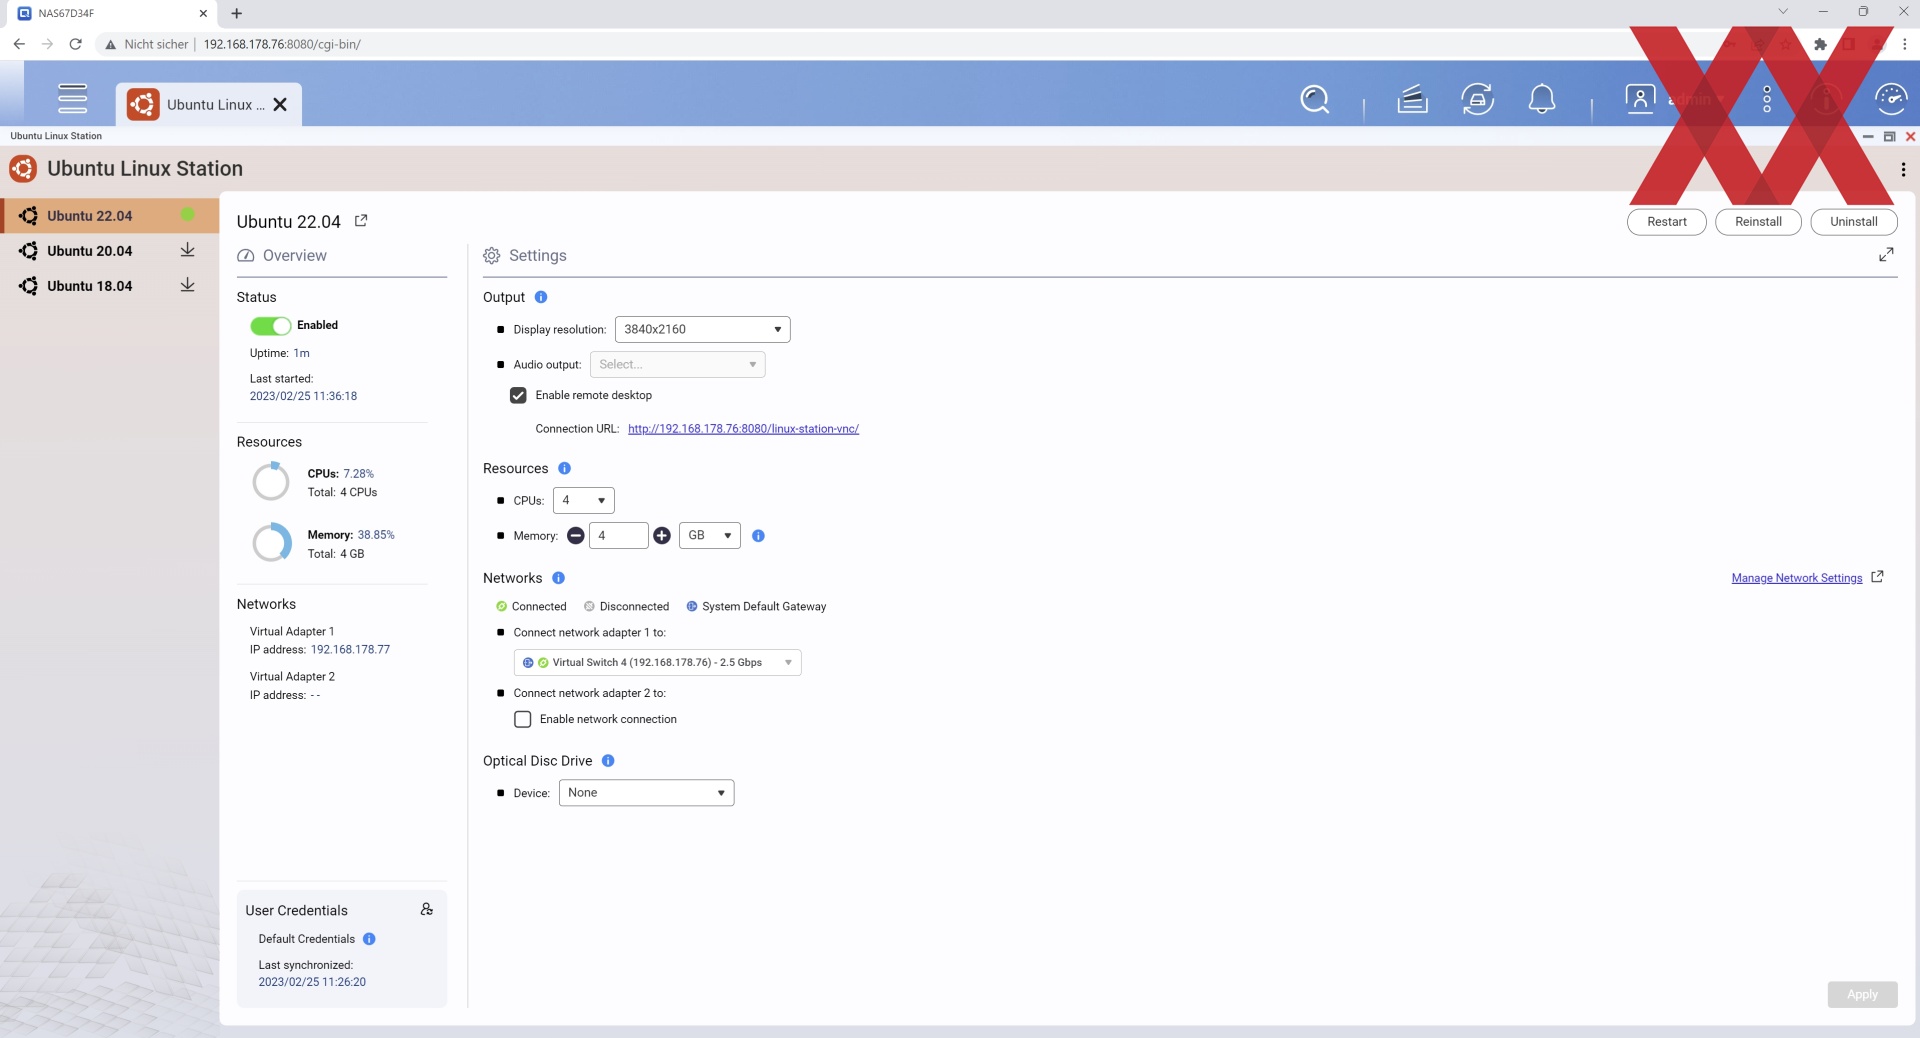Image resolution: width=1920 pixels, height=1038 pixels.
Task: Show info about Default Credentials
Action: (369, 939)
